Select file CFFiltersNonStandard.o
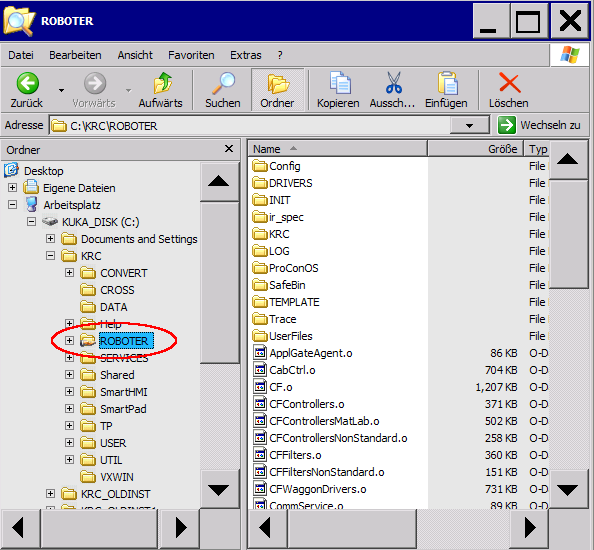The image size is (594, 550). [327, 472]
